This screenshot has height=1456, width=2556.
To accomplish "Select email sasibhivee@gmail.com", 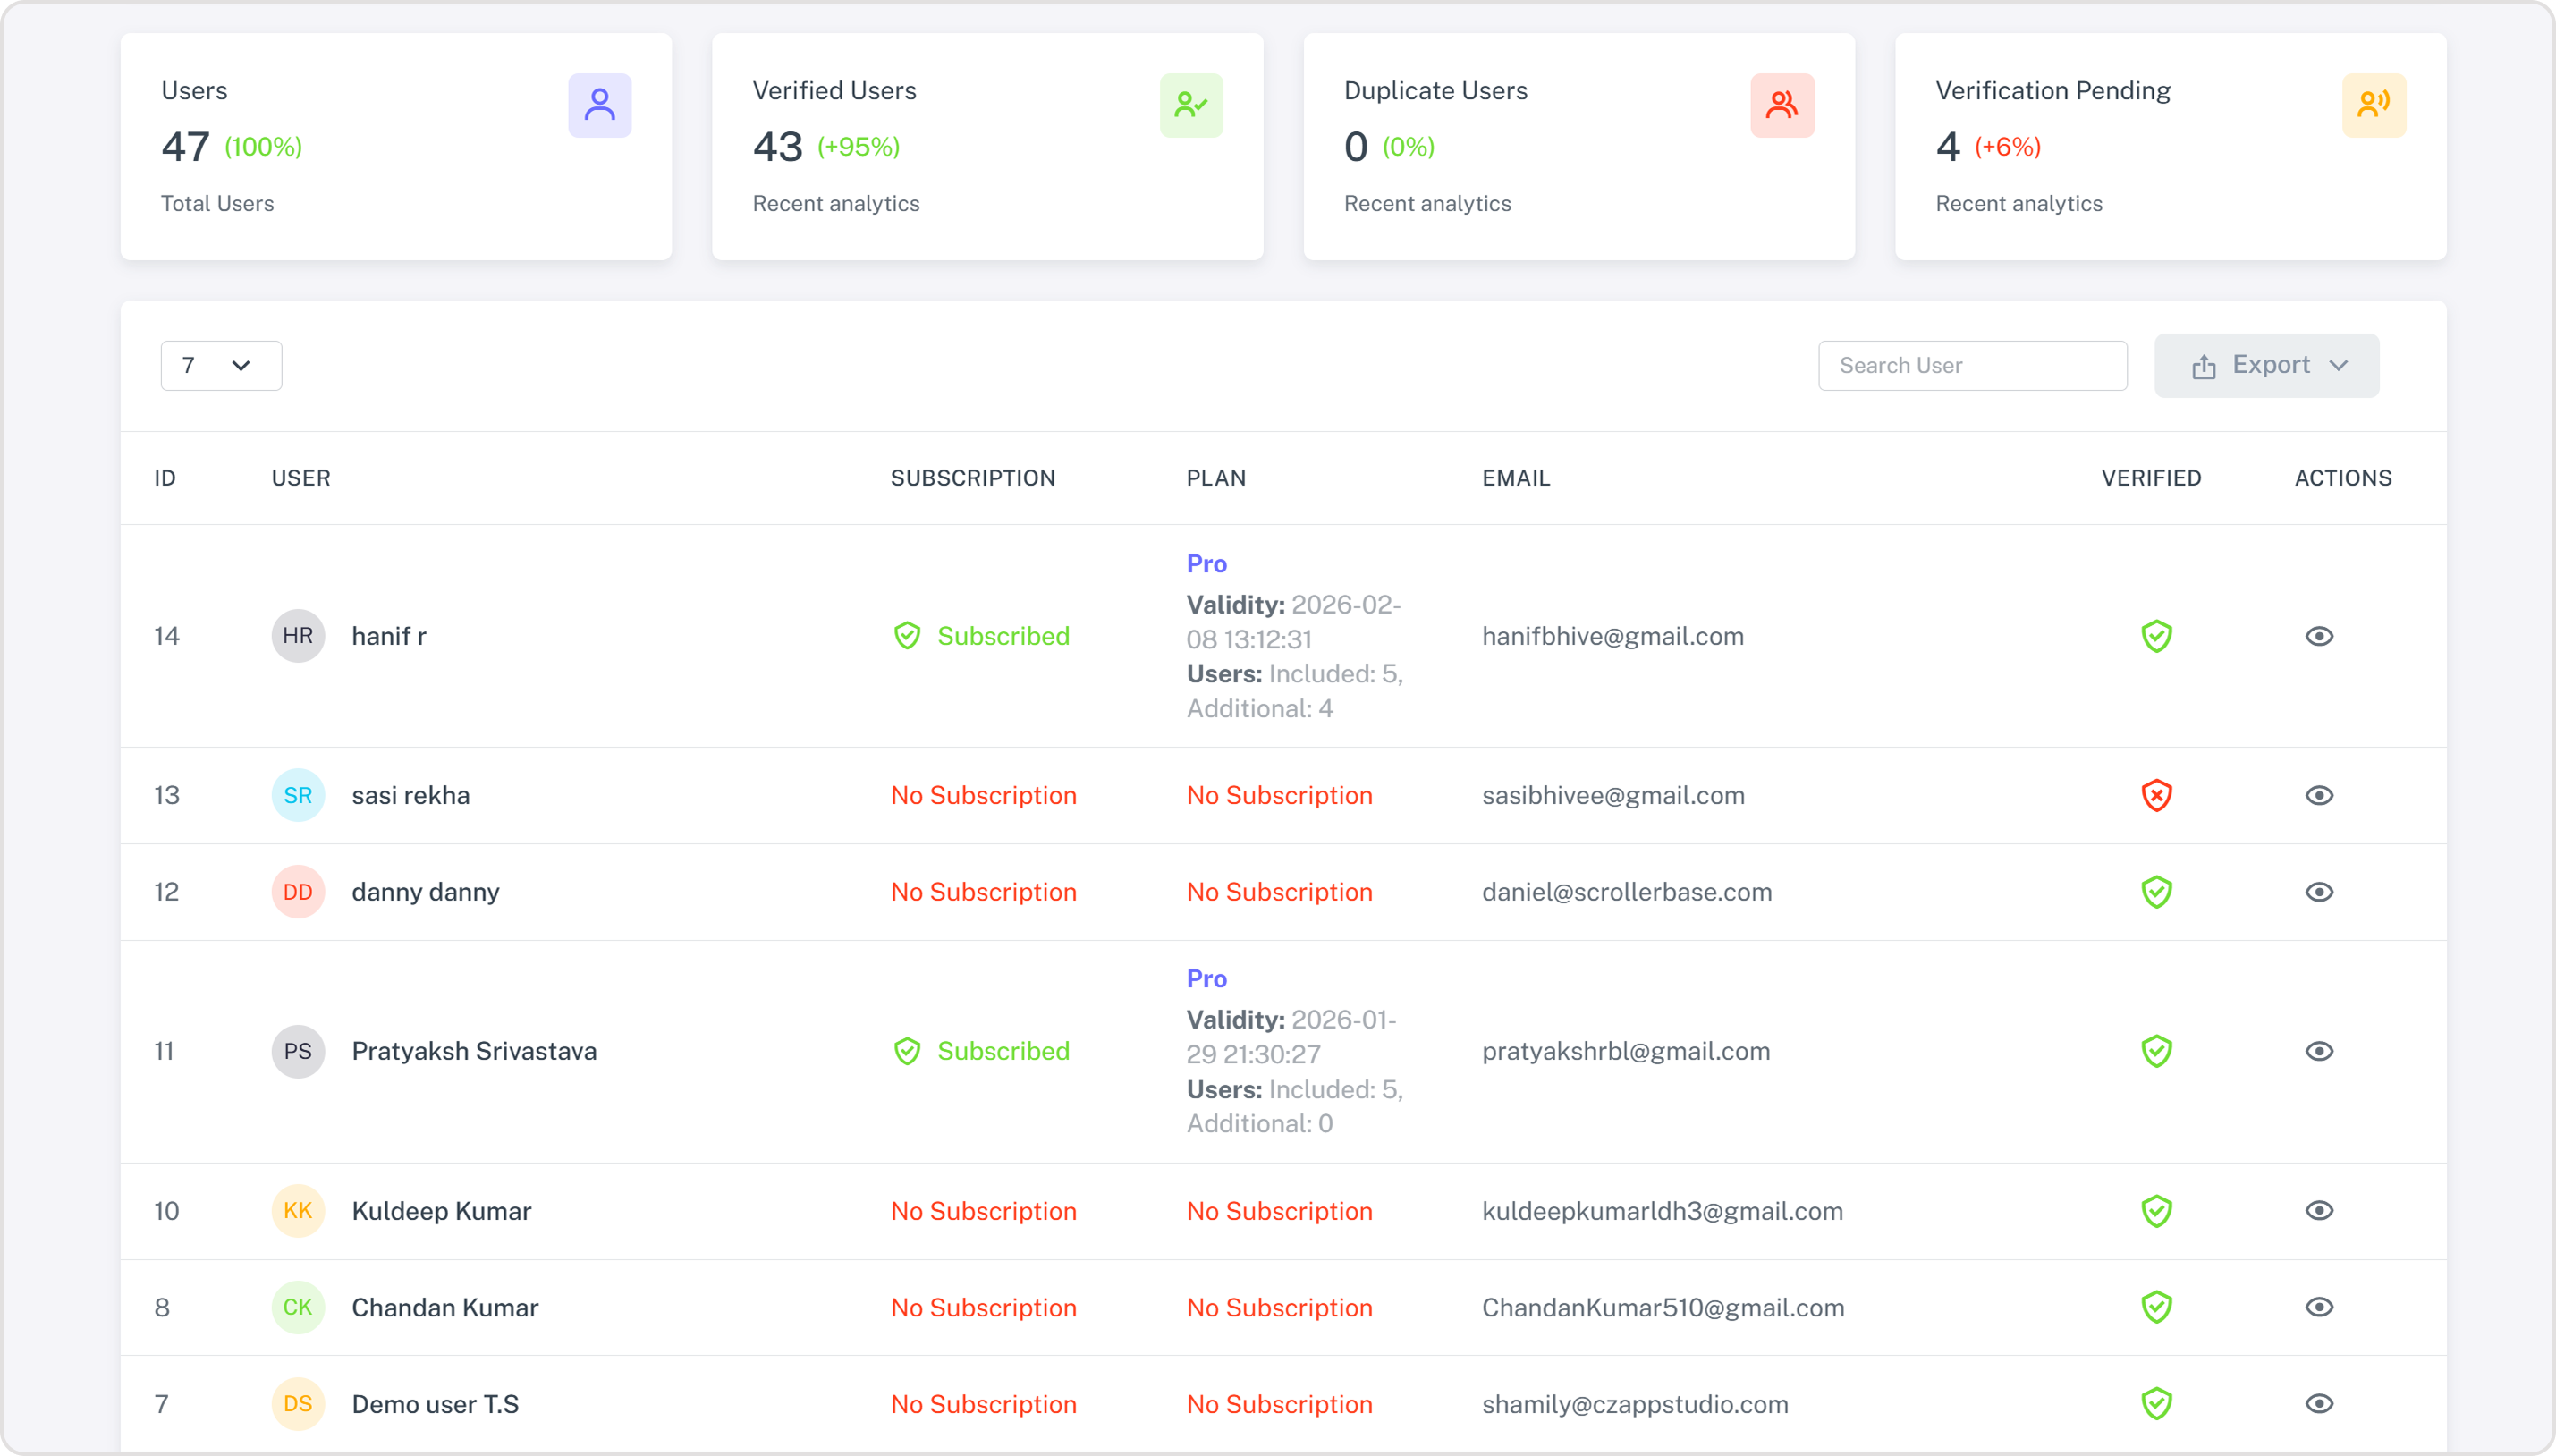I will tap(1613, 795).
